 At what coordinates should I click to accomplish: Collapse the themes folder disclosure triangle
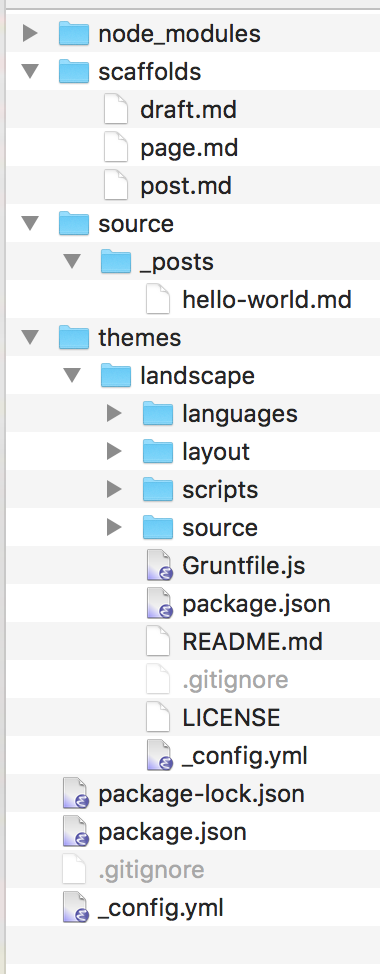tap(30, 337)
